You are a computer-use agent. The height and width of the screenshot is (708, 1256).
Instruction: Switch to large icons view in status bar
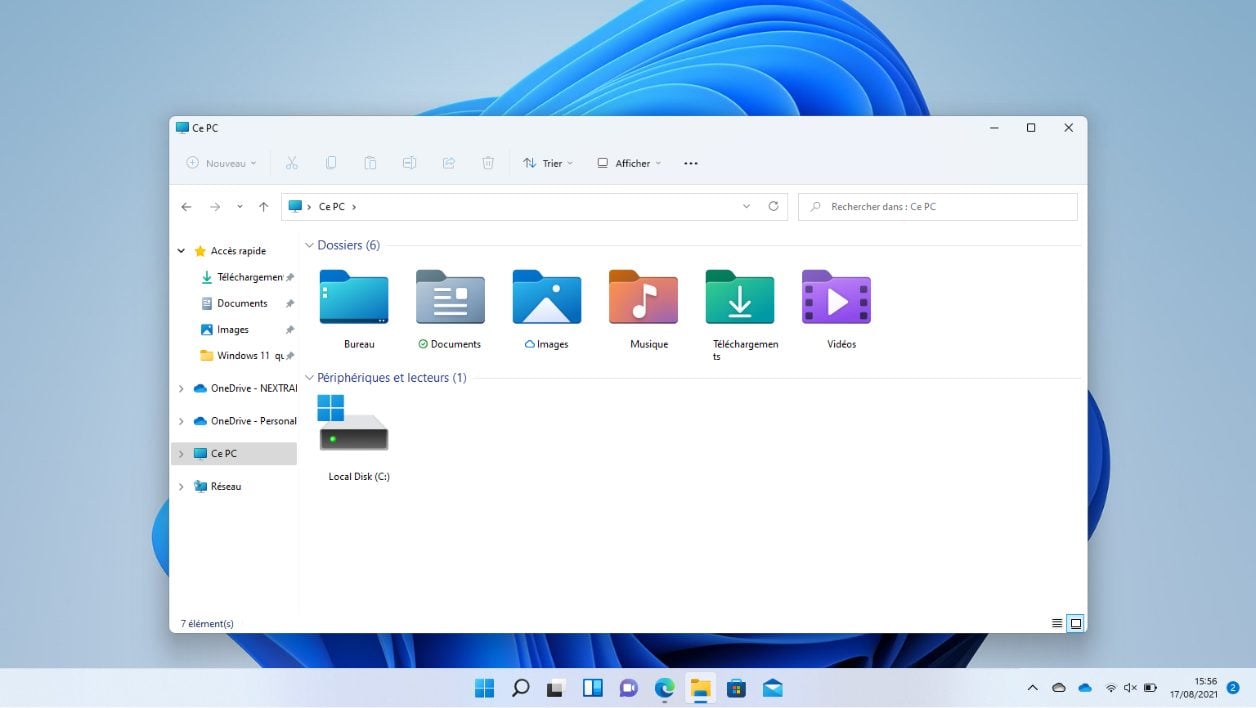1076,623
